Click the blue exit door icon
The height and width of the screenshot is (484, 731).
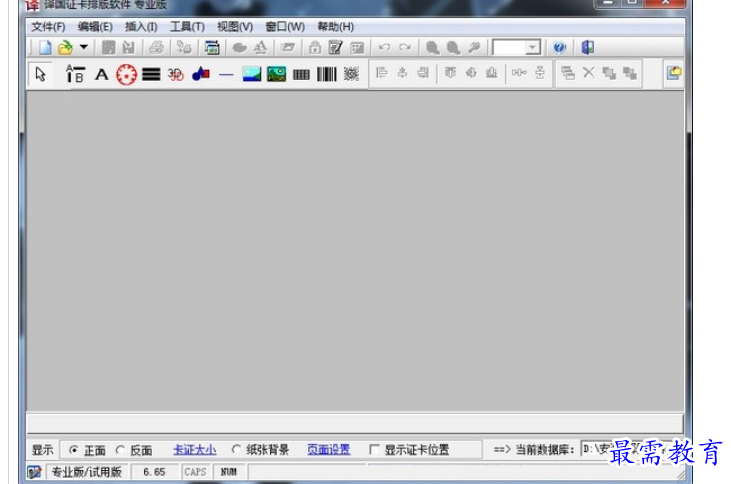[x=587, y=47]
